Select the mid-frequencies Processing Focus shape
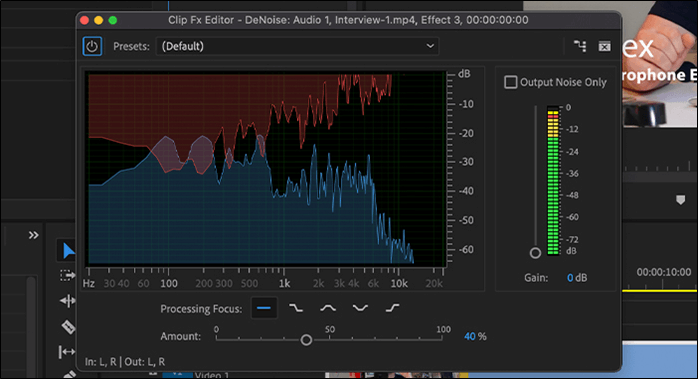Viewport: 698px width, 379px height. [x=328, y=308]
